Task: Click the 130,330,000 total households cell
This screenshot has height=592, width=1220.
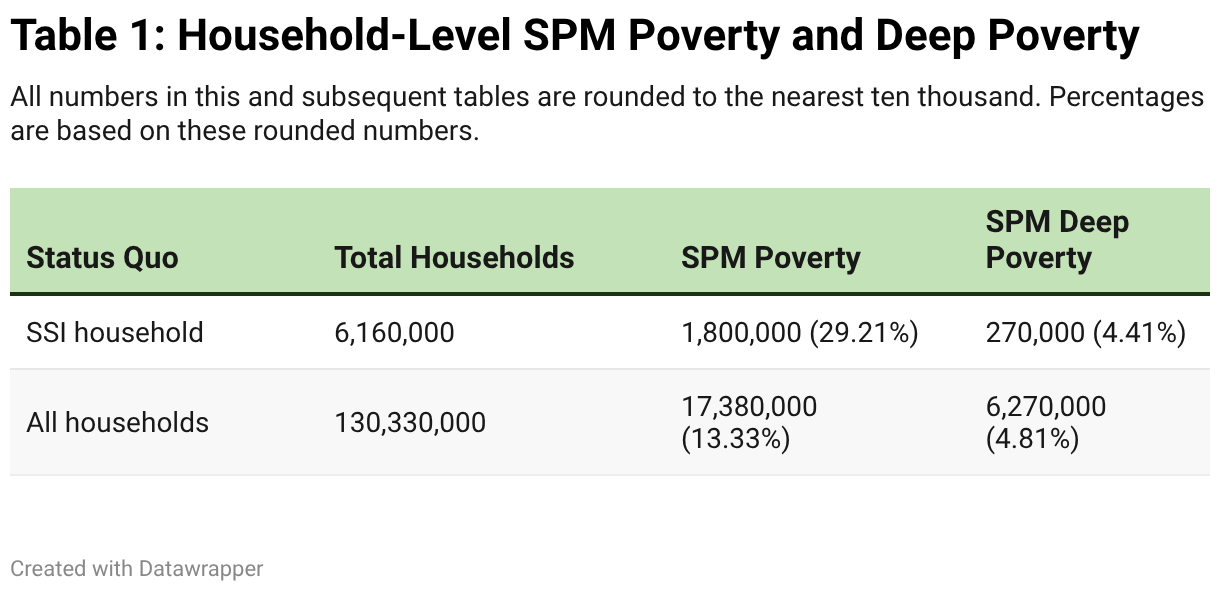Action: tap(410, 422)
